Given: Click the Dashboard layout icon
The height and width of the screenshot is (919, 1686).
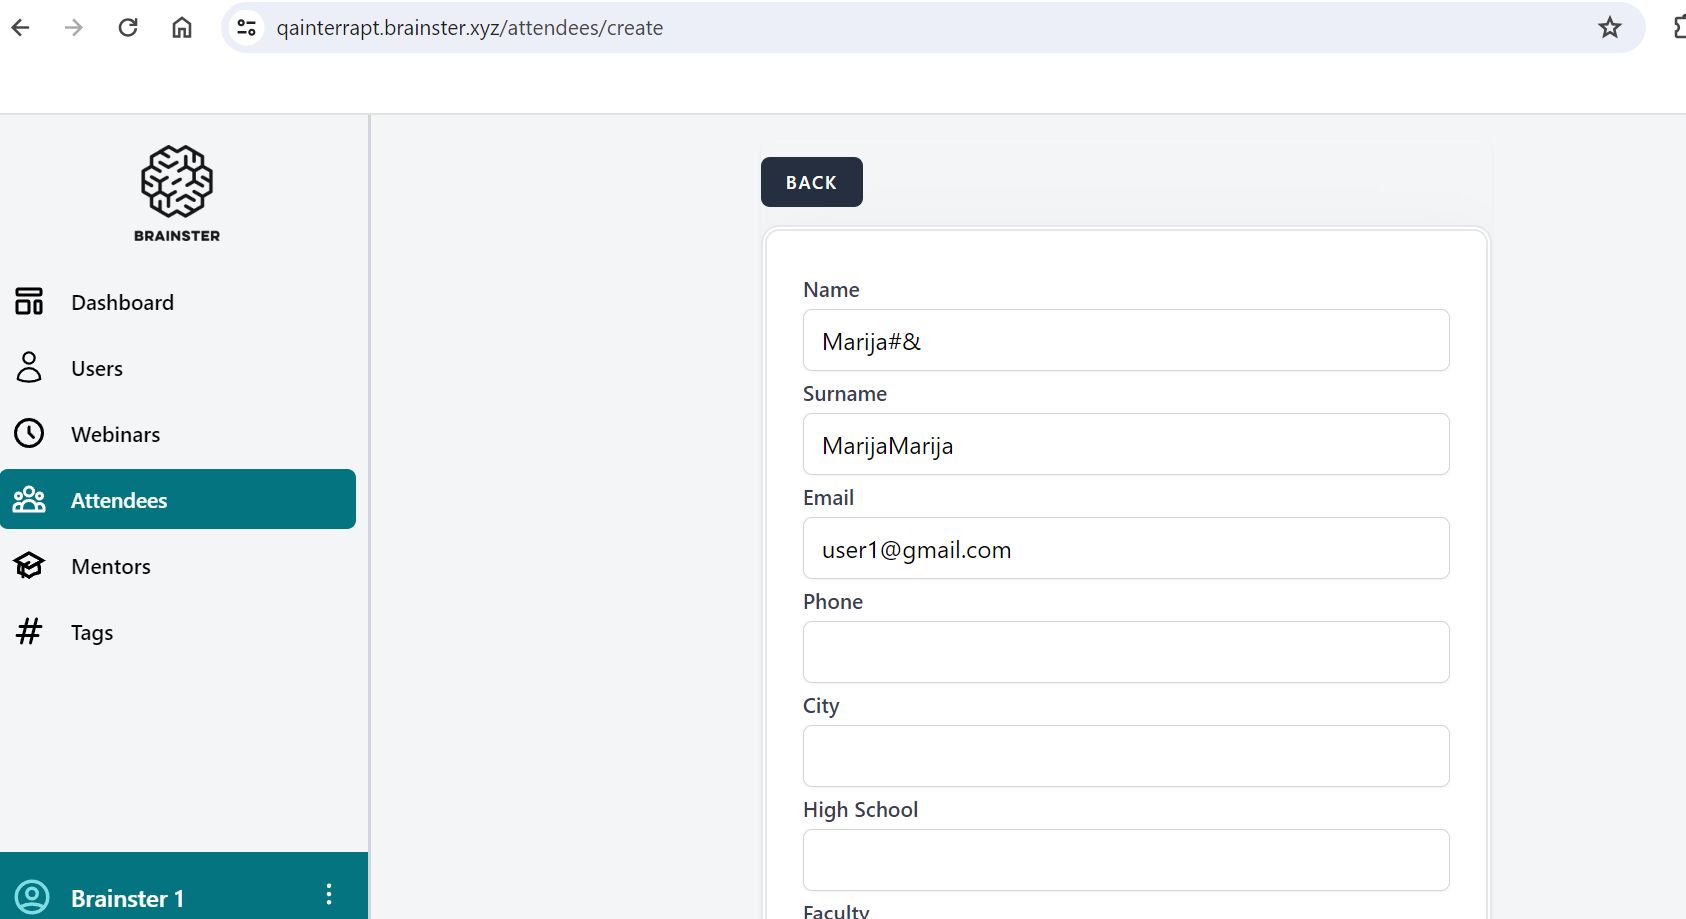Looking at the screenshot, I should point(29,301).
